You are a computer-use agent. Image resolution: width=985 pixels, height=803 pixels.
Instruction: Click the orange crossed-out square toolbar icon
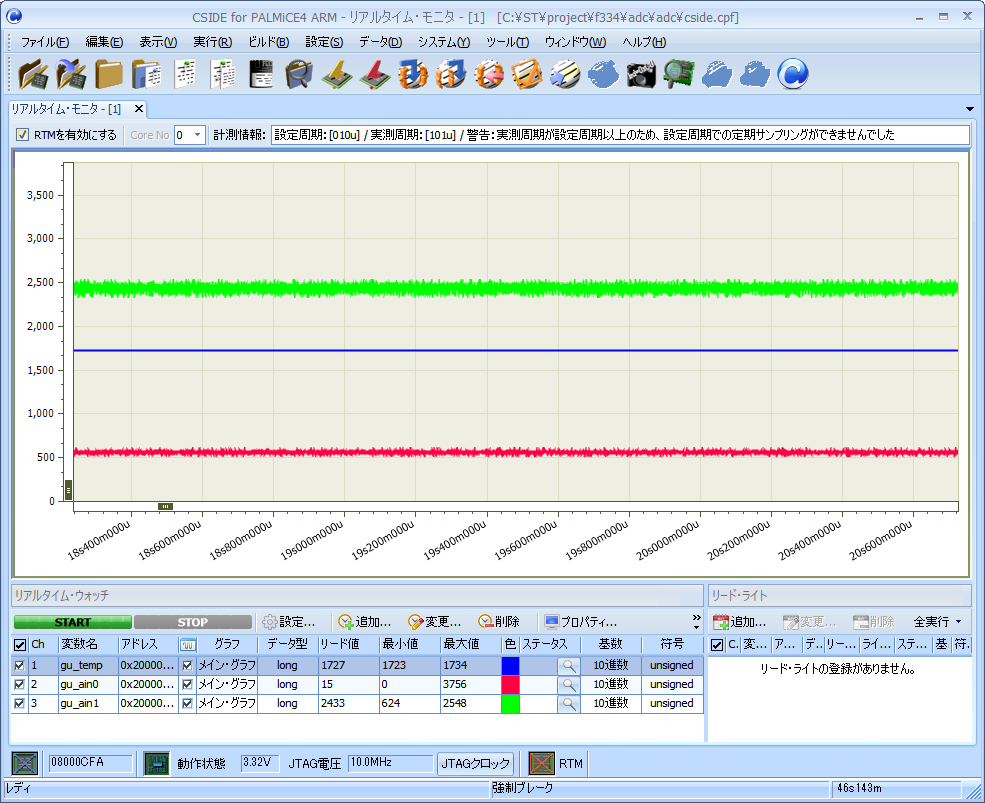(x=526, y=74)
